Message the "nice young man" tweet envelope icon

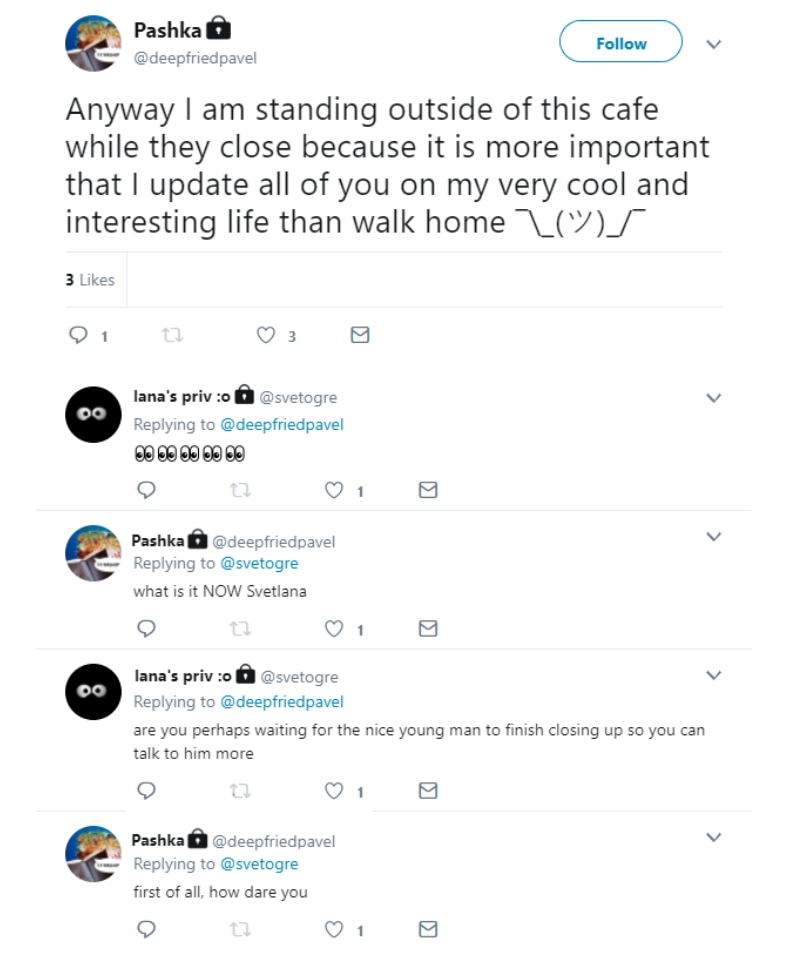427,791
